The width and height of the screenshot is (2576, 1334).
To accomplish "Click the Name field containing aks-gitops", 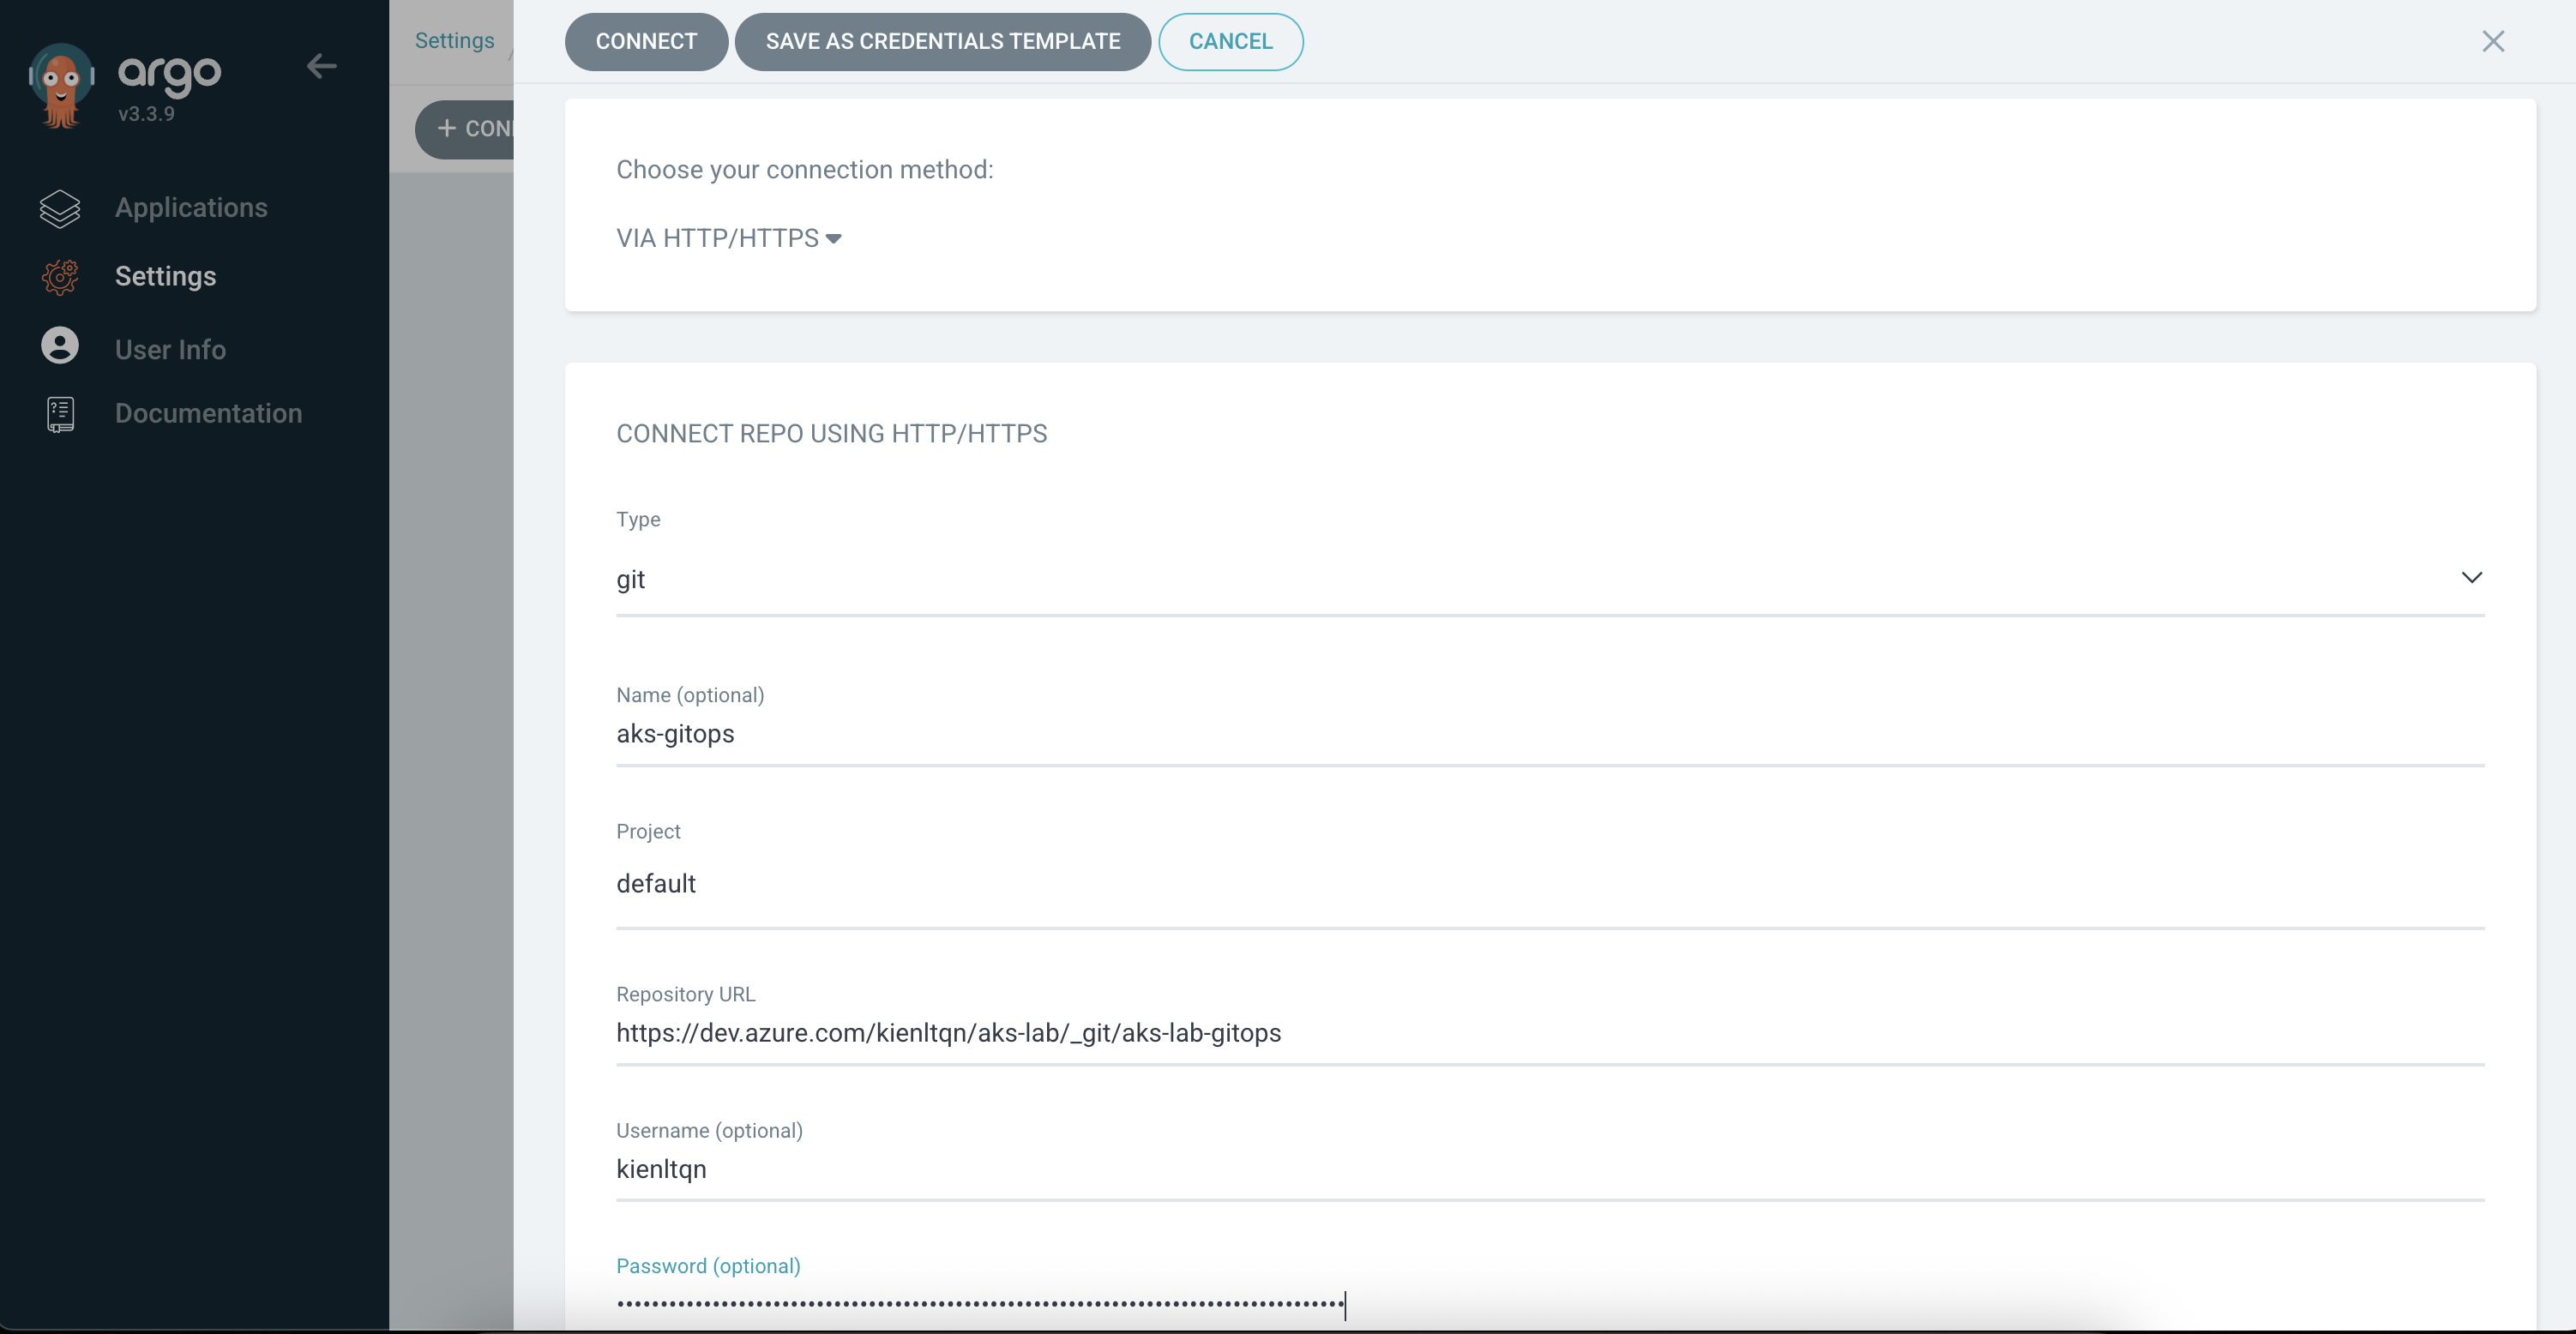I will tap(1550, 734).
